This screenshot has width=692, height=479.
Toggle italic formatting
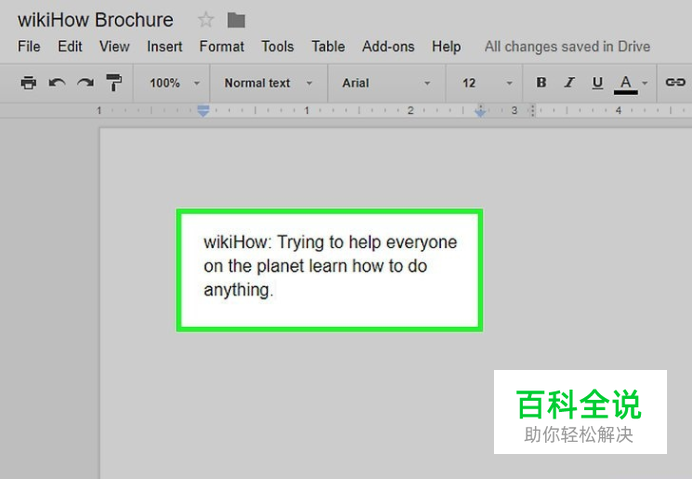(569, 83)
